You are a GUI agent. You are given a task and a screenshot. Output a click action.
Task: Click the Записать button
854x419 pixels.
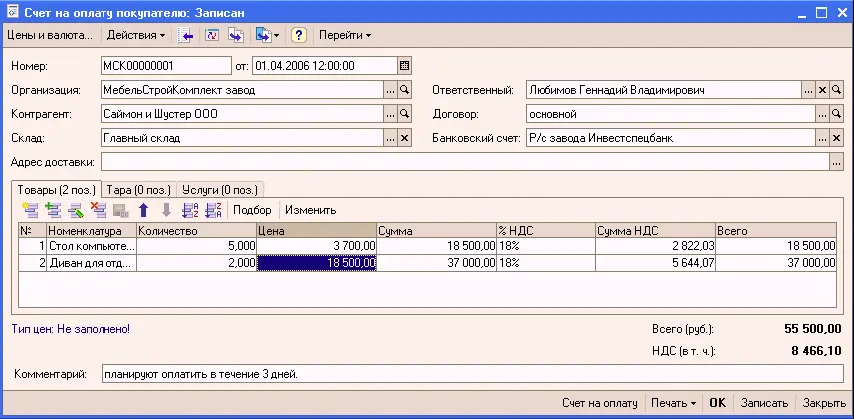[764, 403]
